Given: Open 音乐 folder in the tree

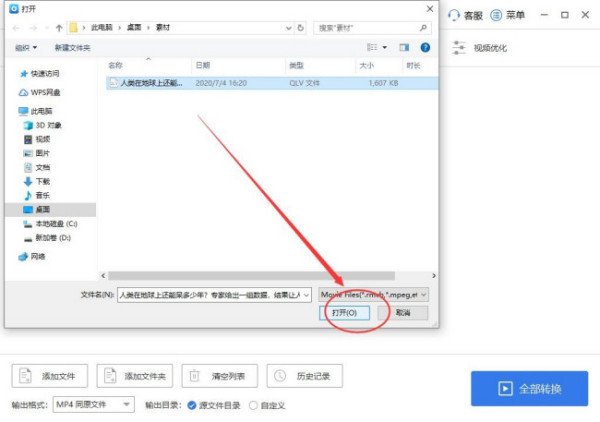Looking at the screenshot, I should coord(37,196).
